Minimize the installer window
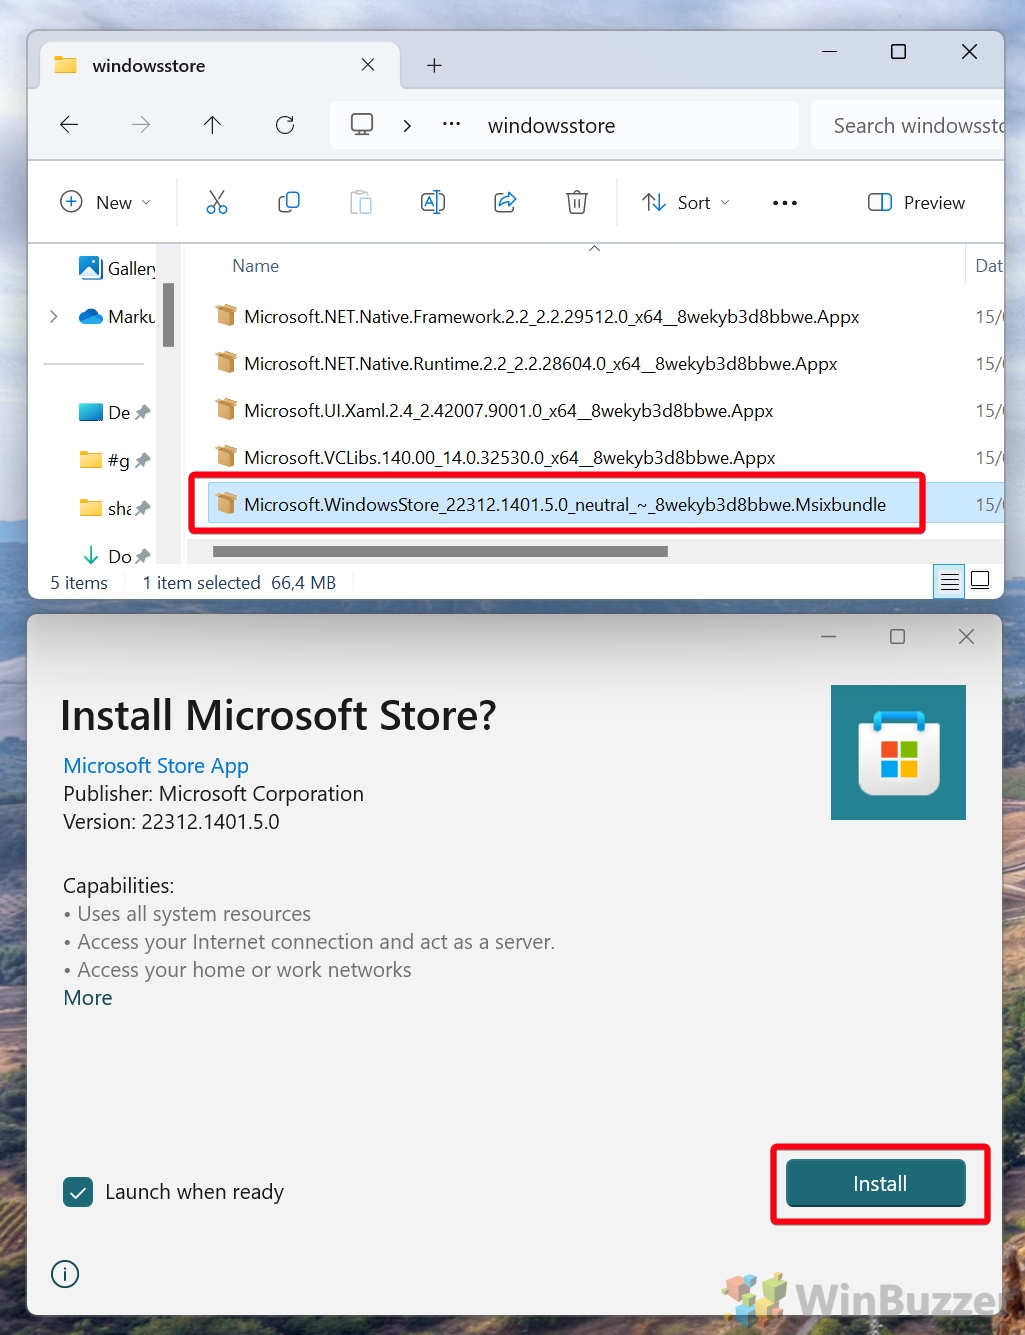This screenshot has height=1335, width=1025. pos(828,637)
